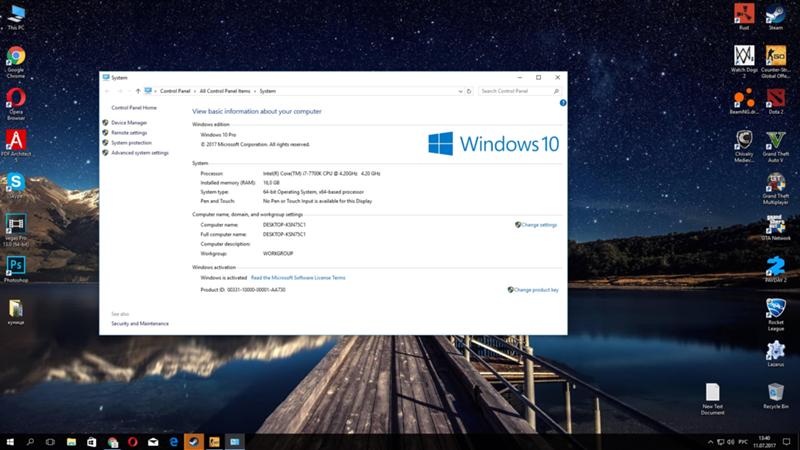Launch BeamNG.drive desktop shortcut
The width and height of the screenshot is (800, 450).
pyautogui.click(x=744, y=101)
